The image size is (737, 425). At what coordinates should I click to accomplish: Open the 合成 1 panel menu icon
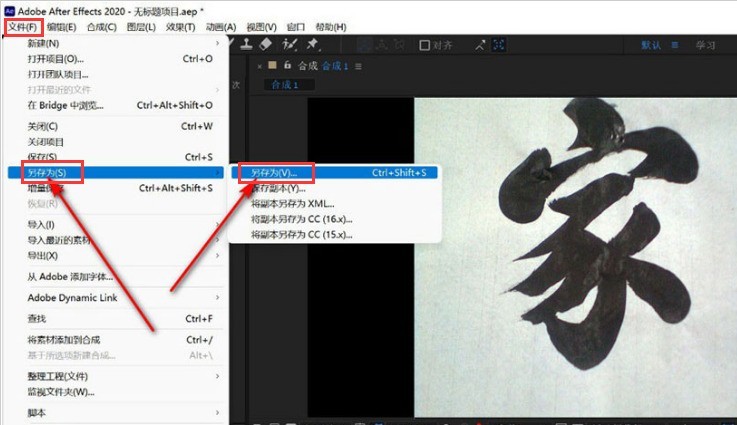tap(358, 66)
